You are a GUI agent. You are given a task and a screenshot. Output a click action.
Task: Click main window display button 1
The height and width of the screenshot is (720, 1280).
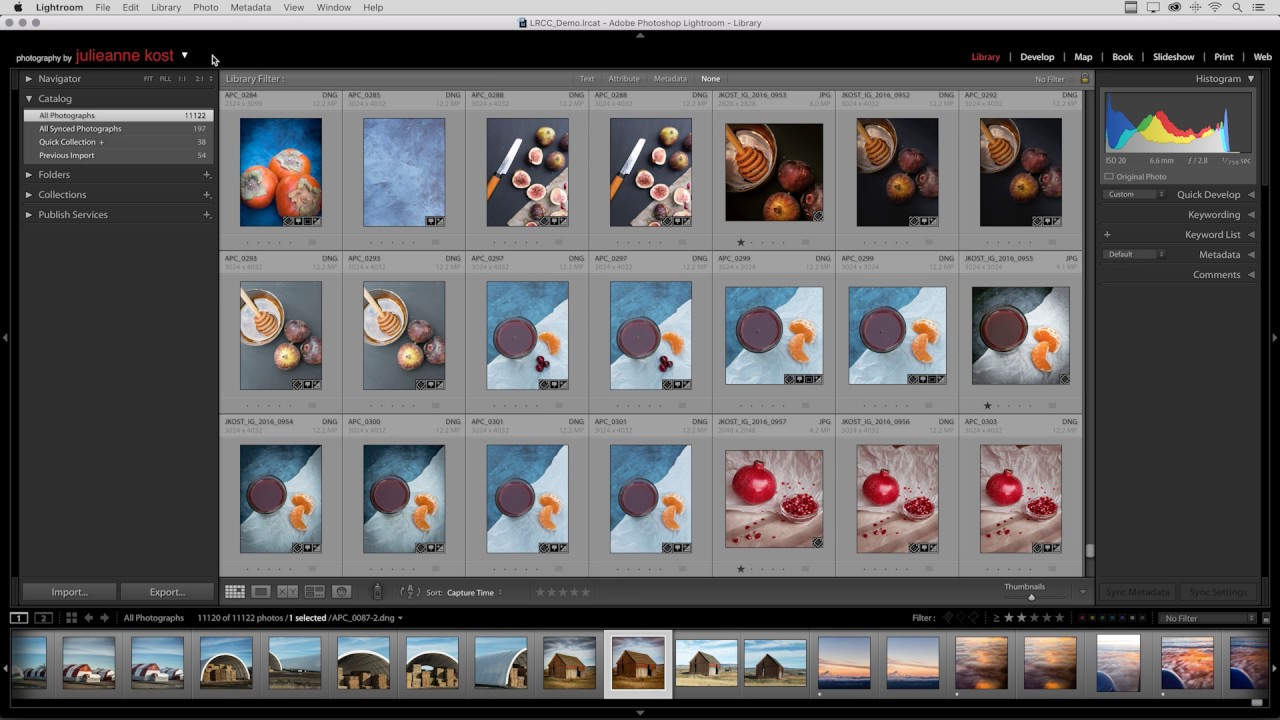(19, 618)
